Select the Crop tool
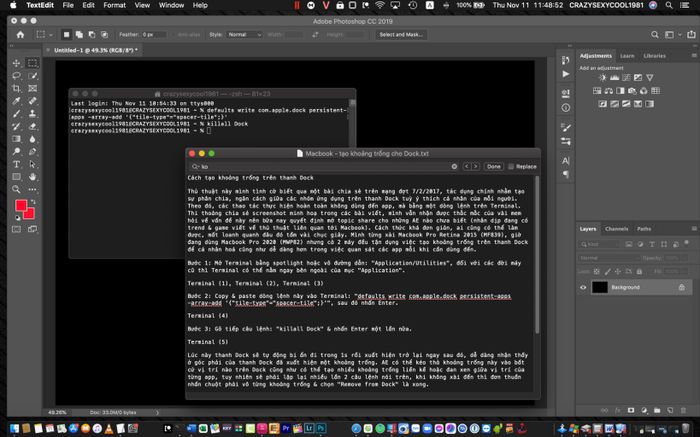The height and width of the screenshot is (437, 700). click(x=17, y=88)
